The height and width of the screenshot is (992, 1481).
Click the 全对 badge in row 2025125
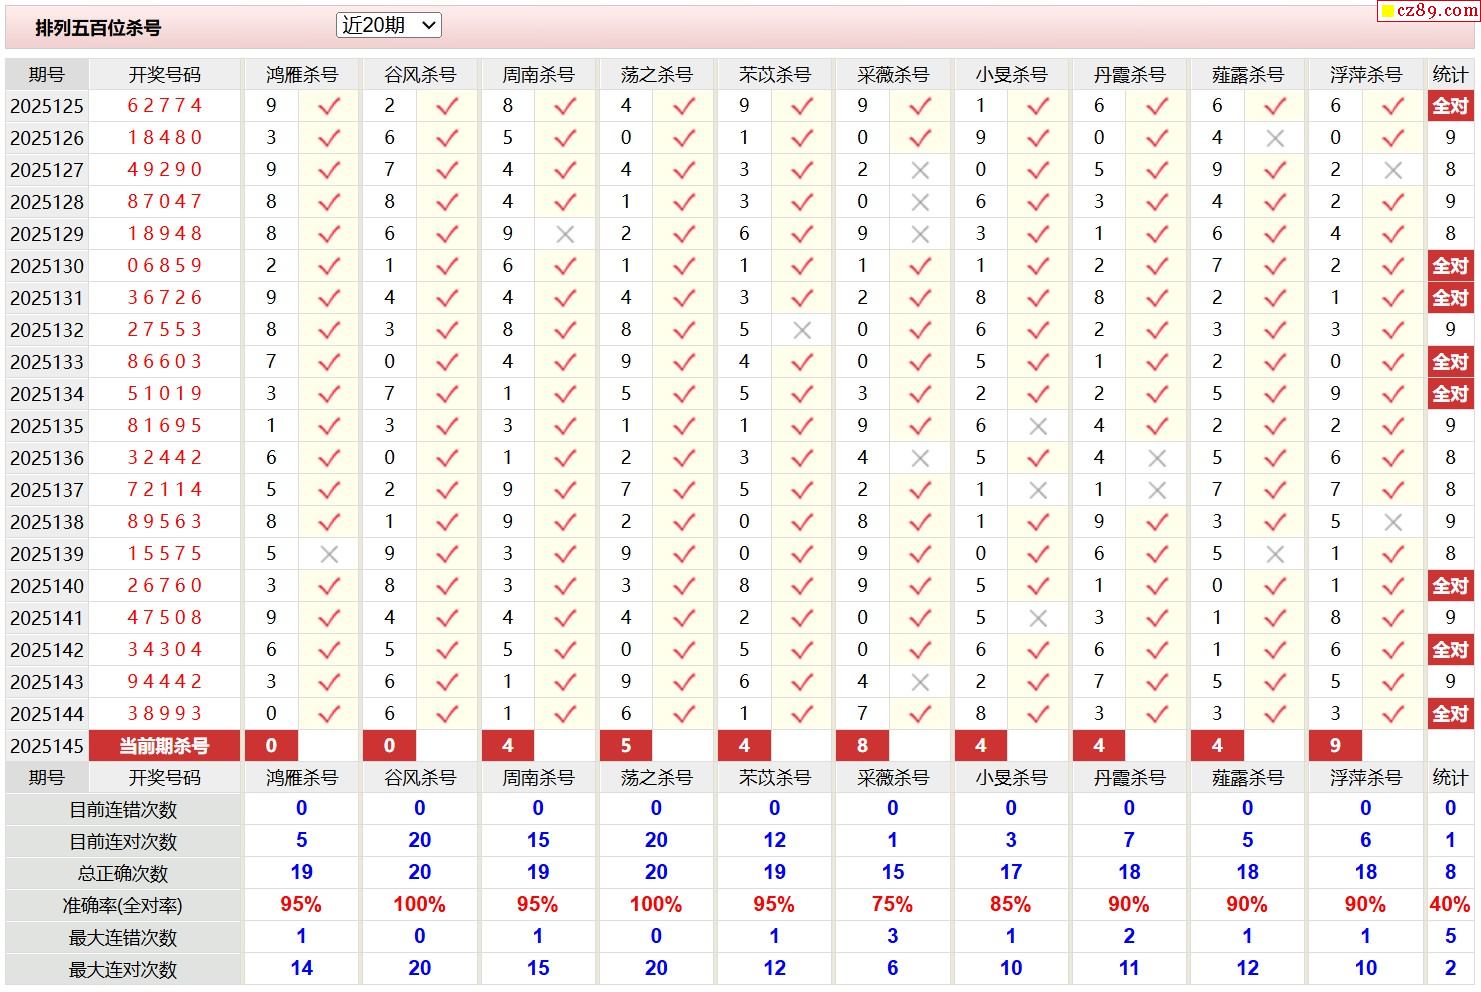coord(1450,106)
